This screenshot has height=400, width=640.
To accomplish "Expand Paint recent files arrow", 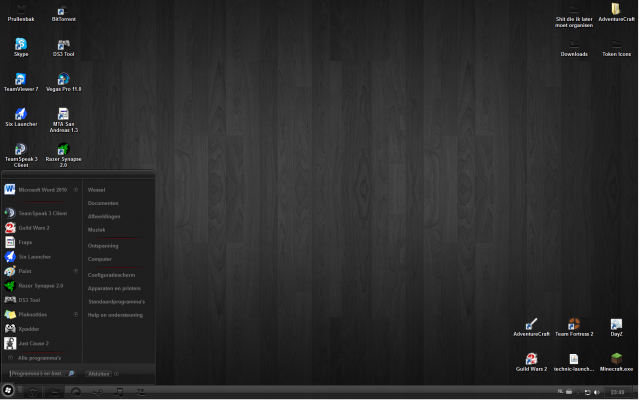I will point(76,270).
